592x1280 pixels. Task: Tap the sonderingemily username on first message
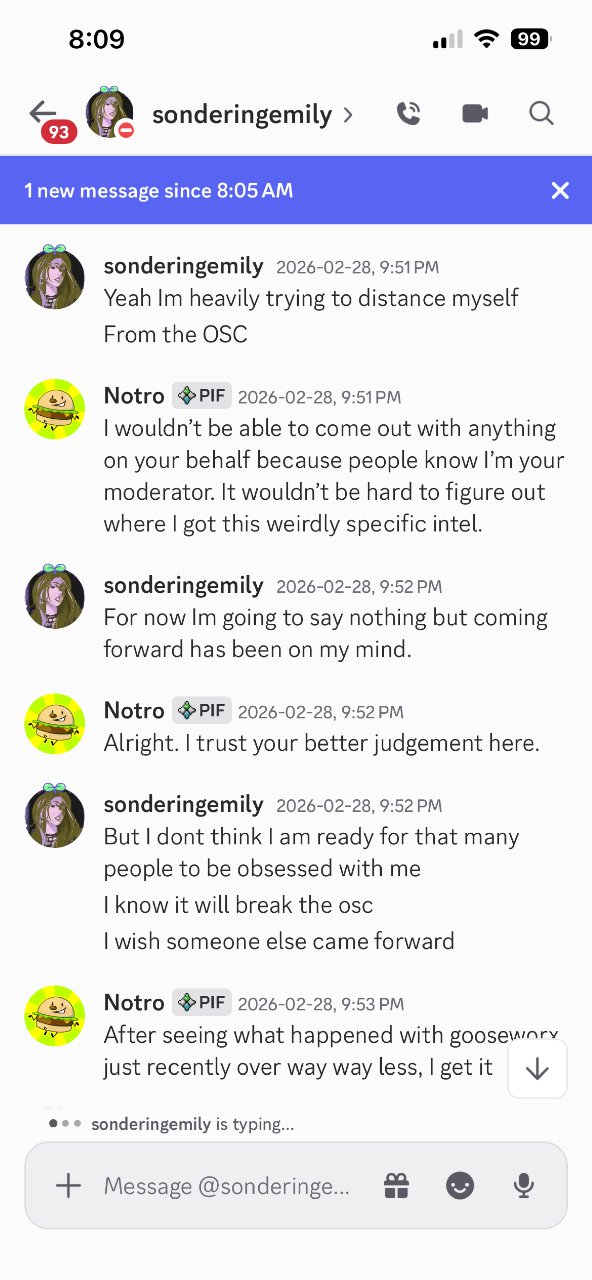(x=184, y=266)
